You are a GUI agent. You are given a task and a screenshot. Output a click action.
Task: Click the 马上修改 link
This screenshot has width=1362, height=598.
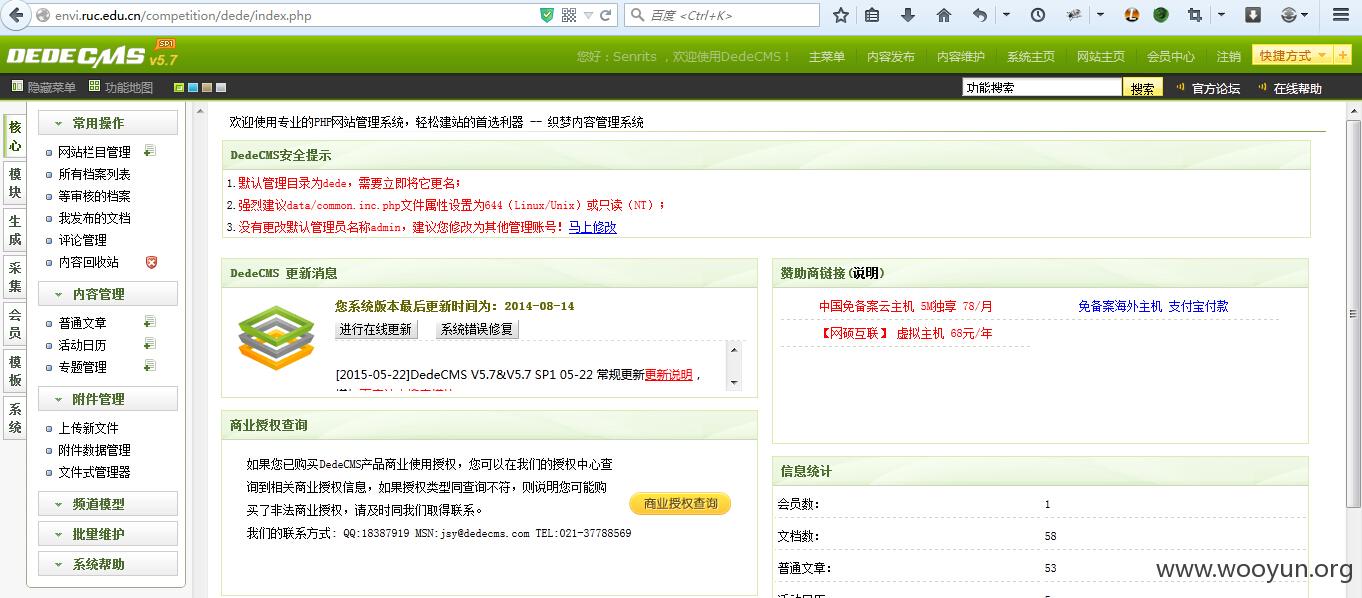(593, 227)
